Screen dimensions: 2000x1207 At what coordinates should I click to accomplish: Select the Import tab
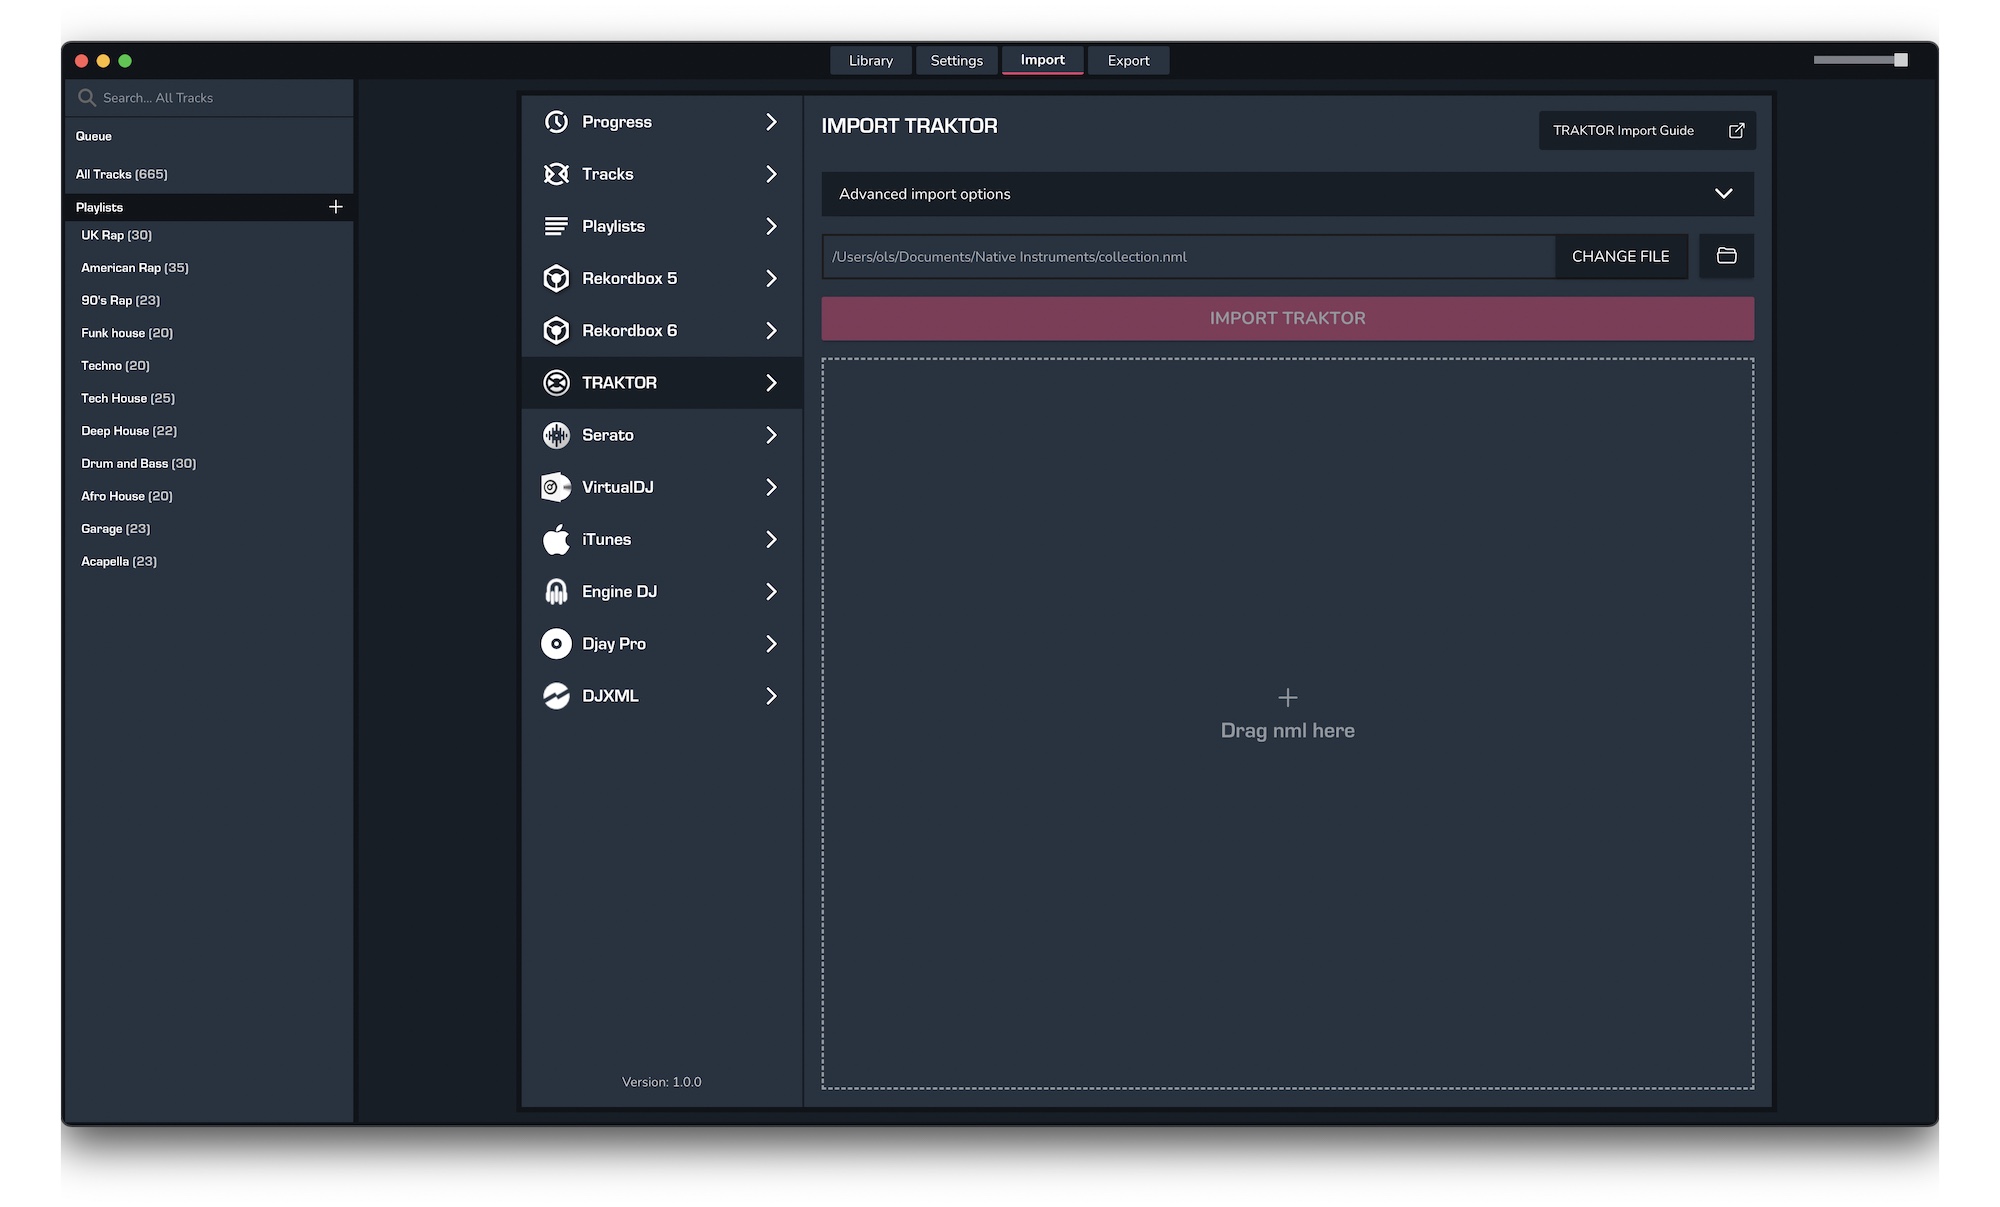[x=1042, y=60]
